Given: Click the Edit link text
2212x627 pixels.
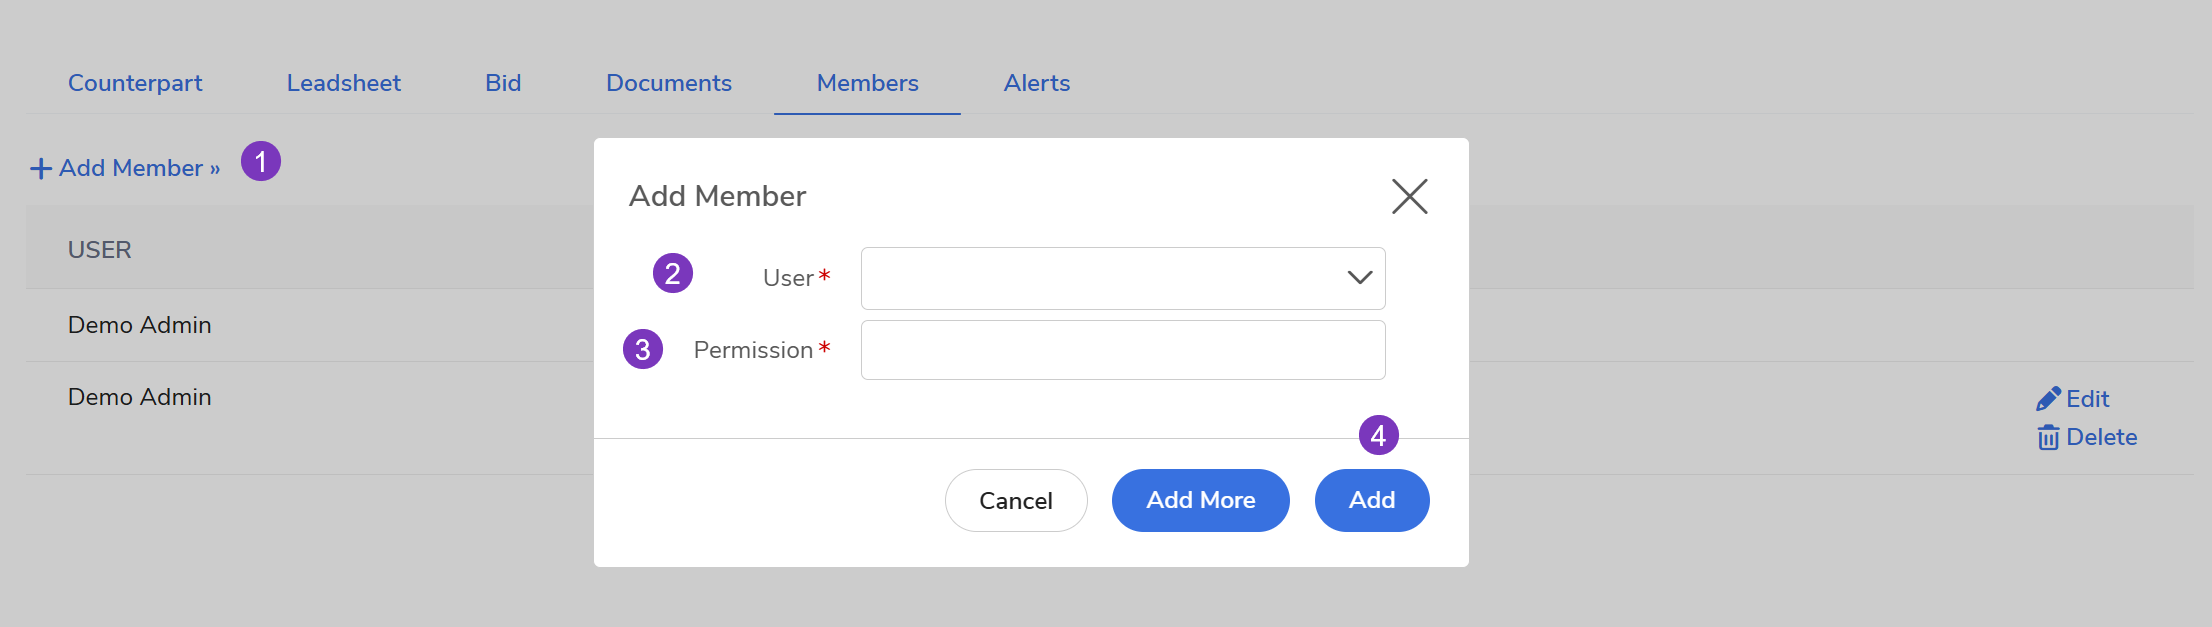Looking at the screenshot, I should (x=2088, y=399).
